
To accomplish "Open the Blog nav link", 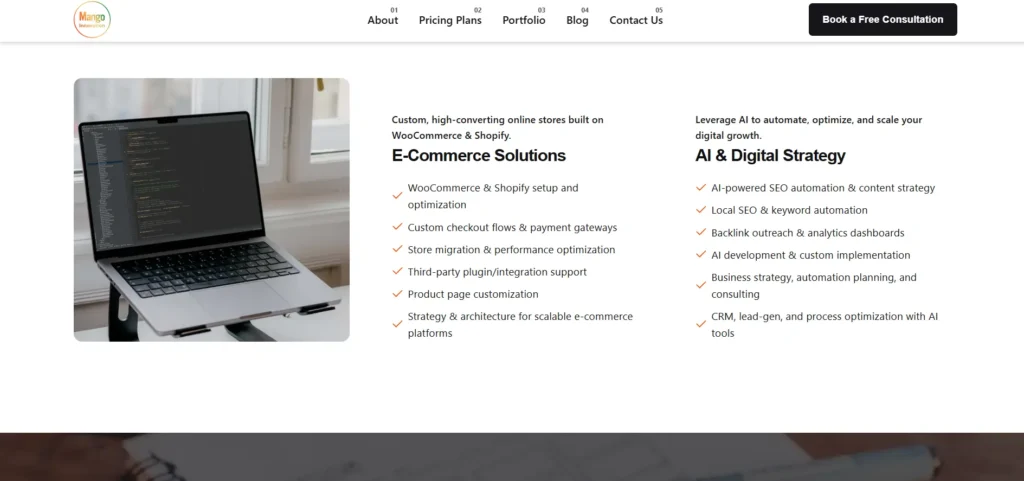I will click(577, 20).
